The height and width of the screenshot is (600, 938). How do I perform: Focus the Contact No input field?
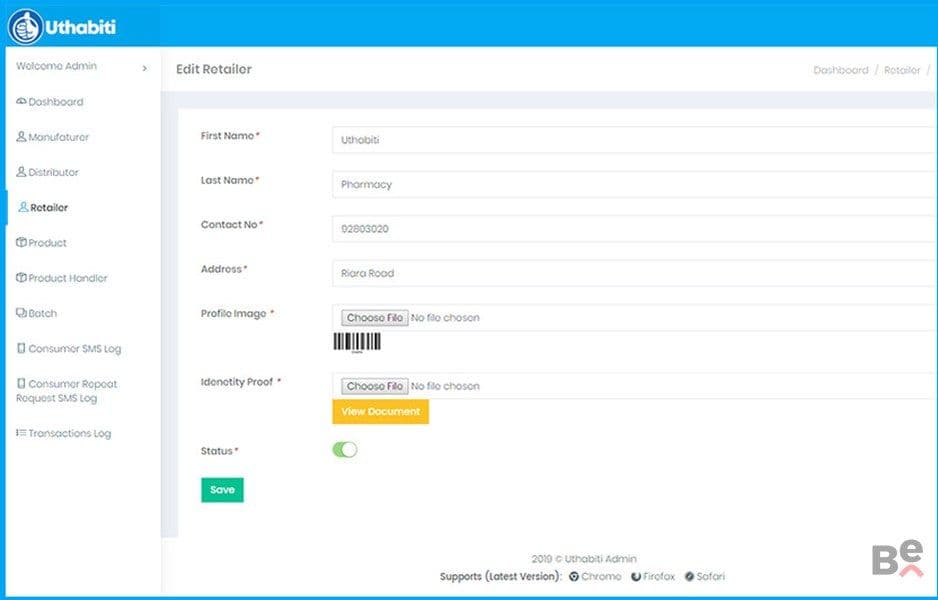635,229
